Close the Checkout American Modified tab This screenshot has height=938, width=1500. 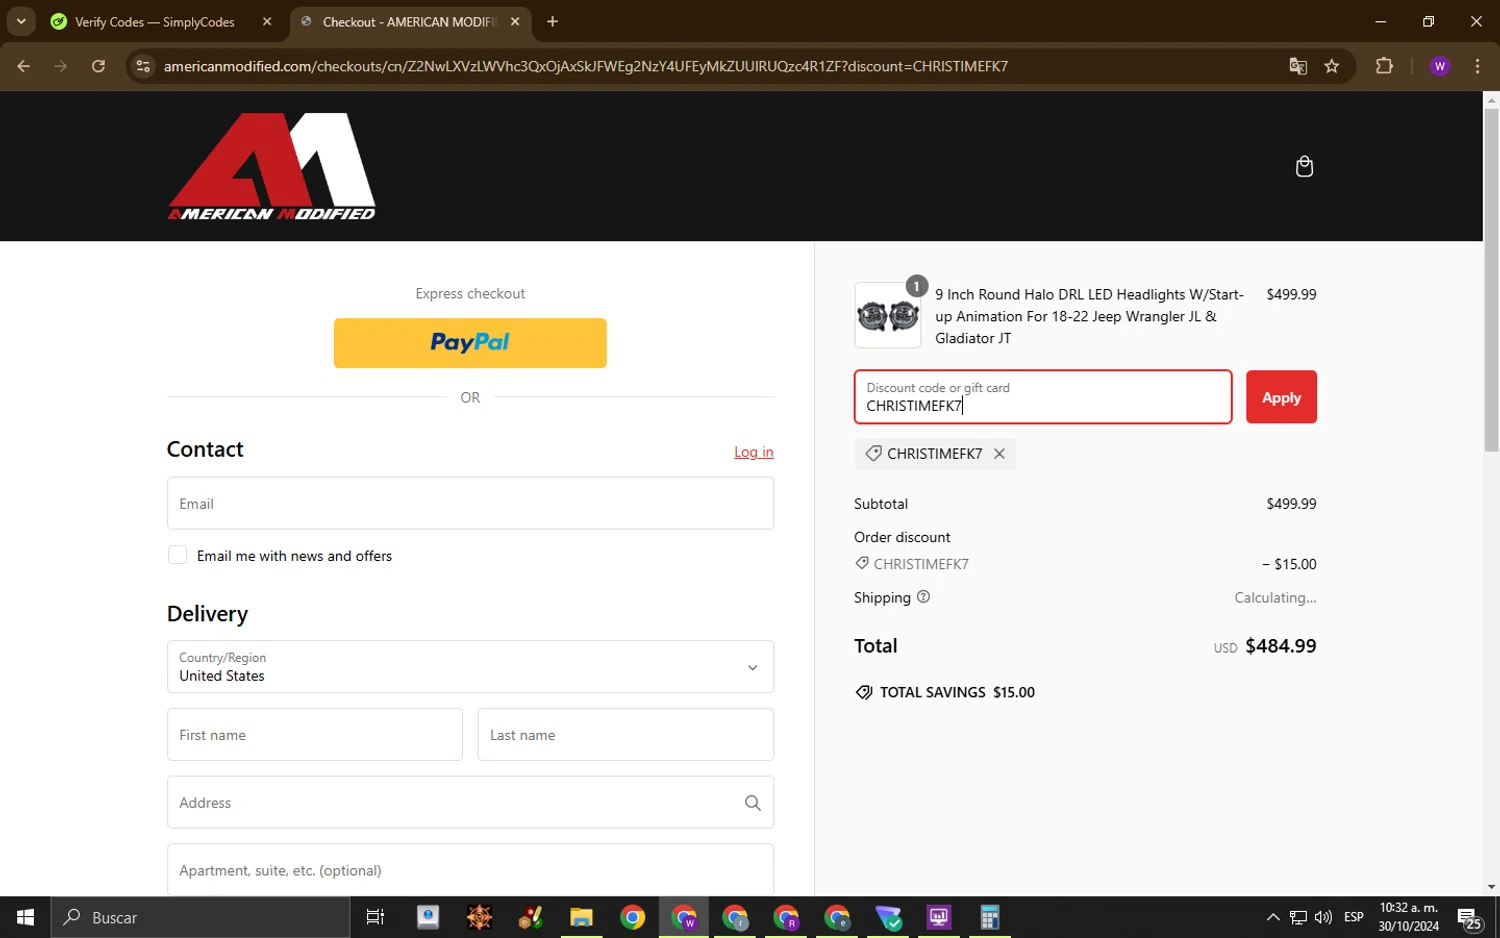(515, 21)
